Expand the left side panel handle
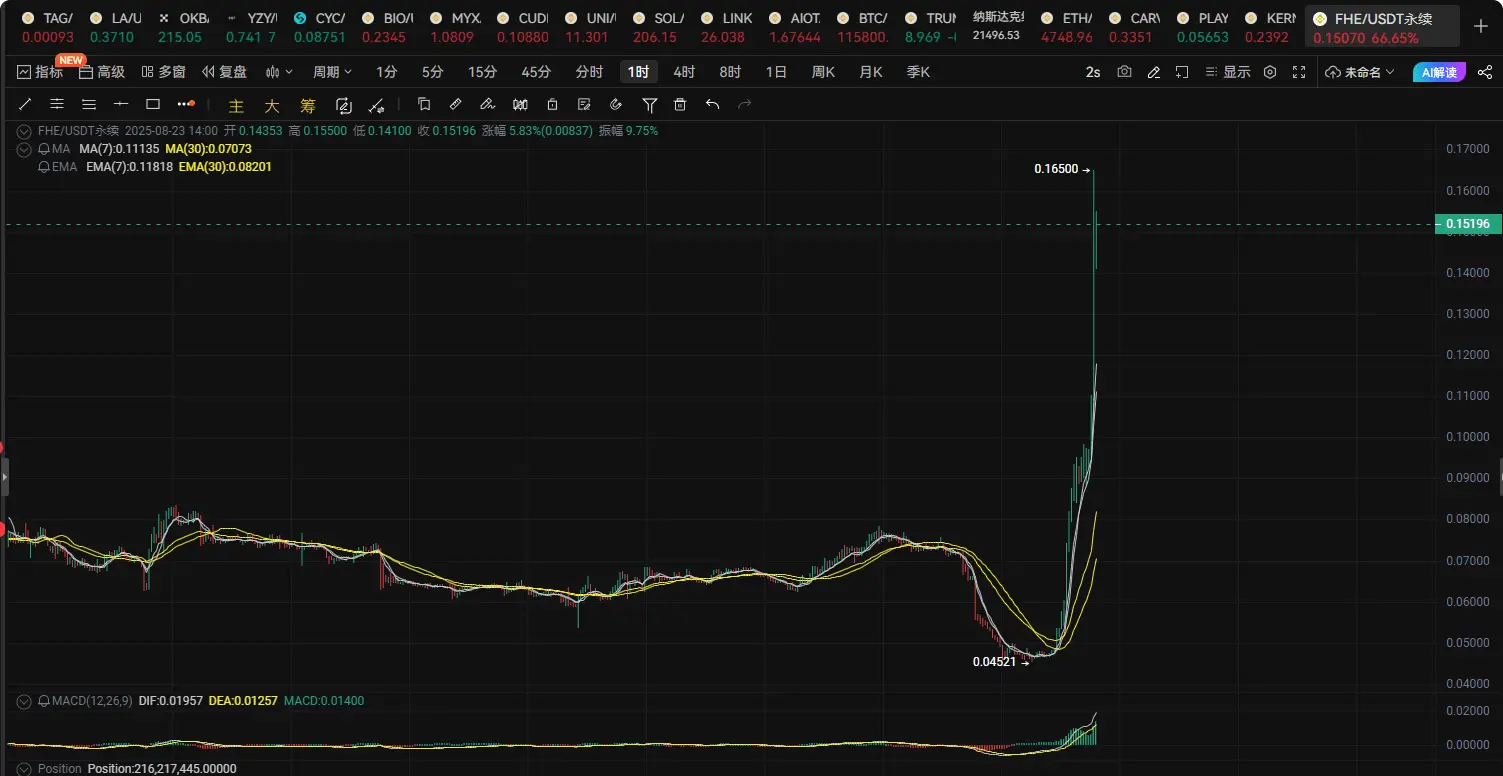 click(x=4, y=477)
